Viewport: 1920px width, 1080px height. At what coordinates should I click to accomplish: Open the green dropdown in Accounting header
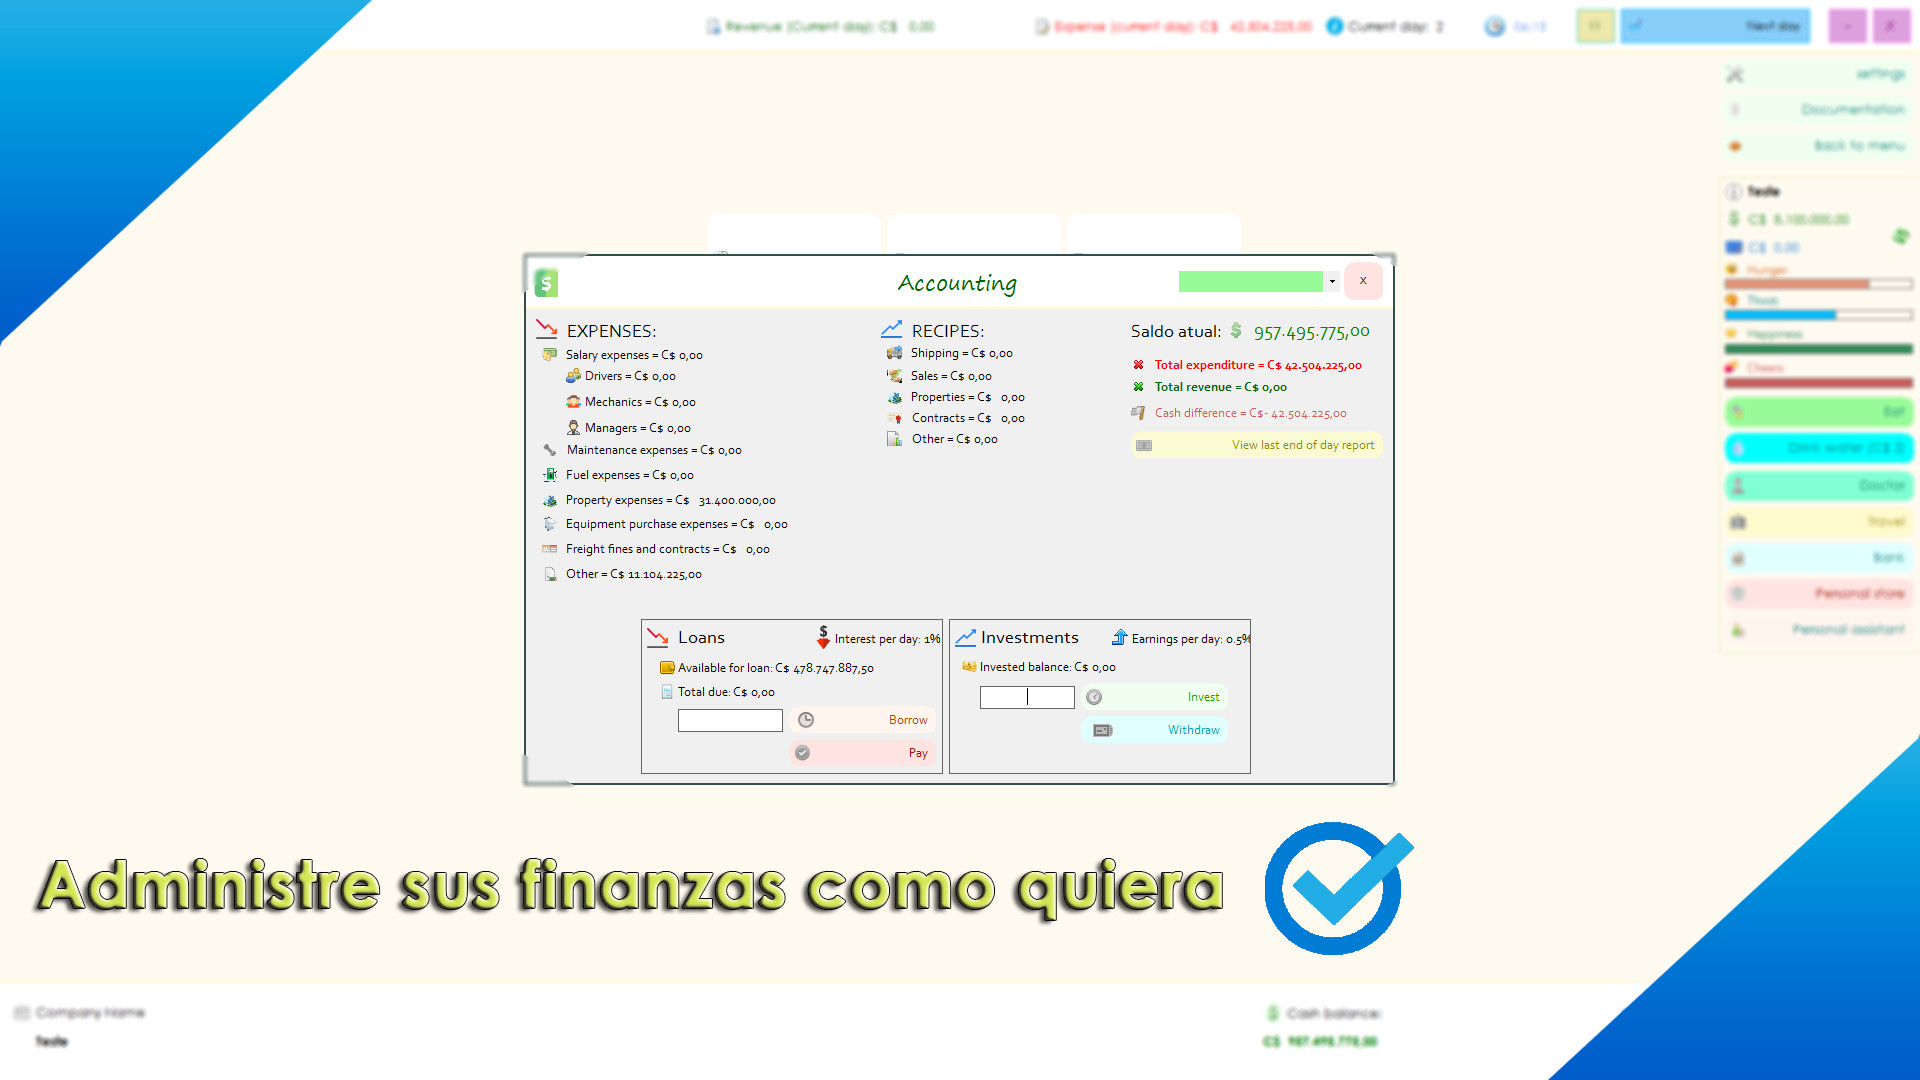[1332, 282]
